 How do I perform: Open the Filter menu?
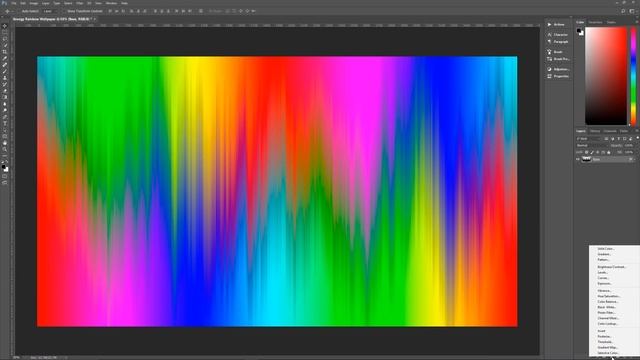coord(80,3)
